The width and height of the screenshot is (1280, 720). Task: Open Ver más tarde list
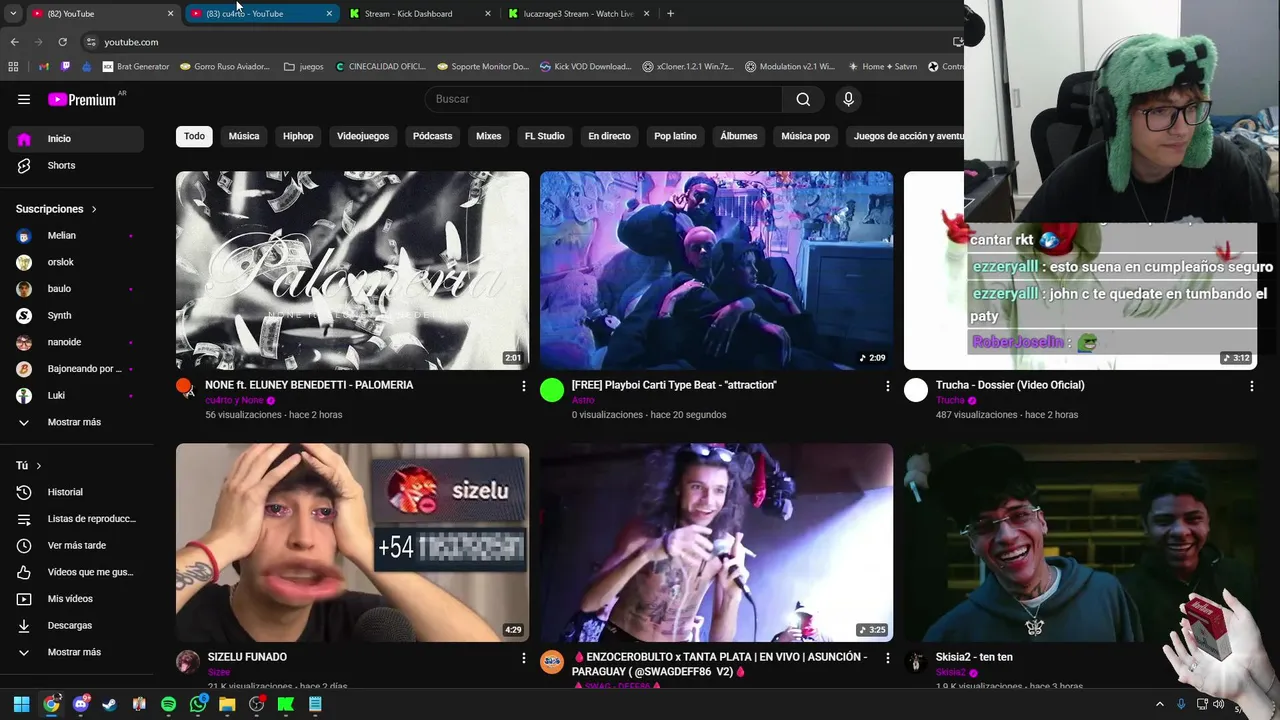click(x=76, y=545)
